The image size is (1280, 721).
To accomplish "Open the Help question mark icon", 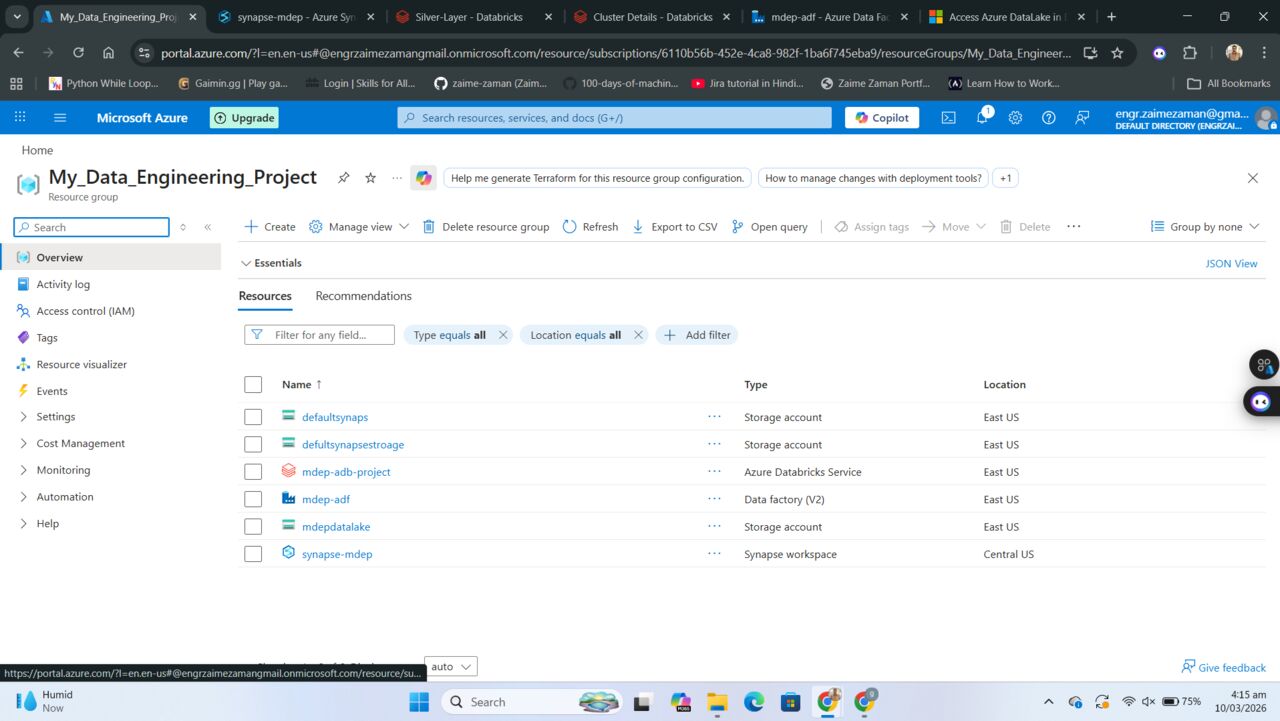I will pyautogui.click(x=1049, y=118).
